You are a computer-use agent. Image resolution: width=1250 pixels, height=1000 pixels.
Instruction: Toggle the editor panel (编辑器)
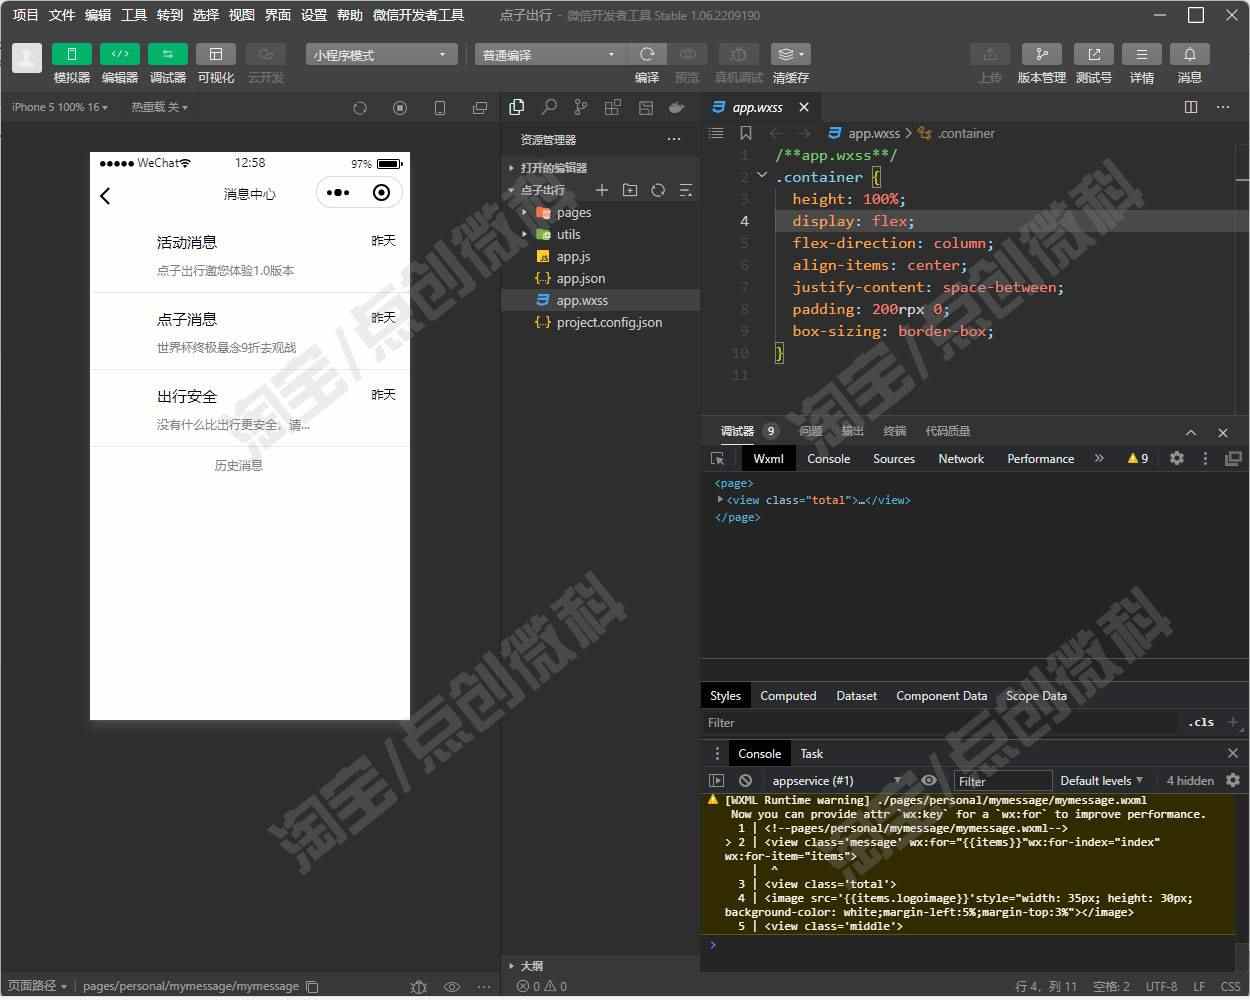coord(120,54)
